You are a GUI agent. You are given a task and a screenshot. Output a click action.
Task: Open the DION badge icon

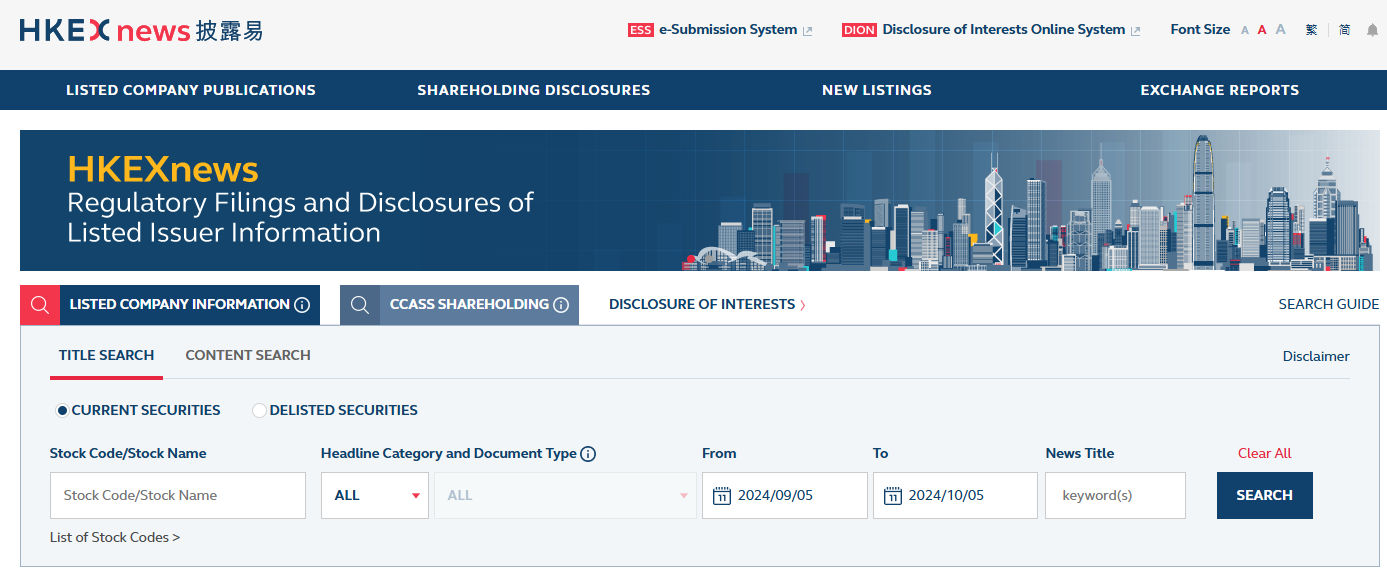coord(859,30)
